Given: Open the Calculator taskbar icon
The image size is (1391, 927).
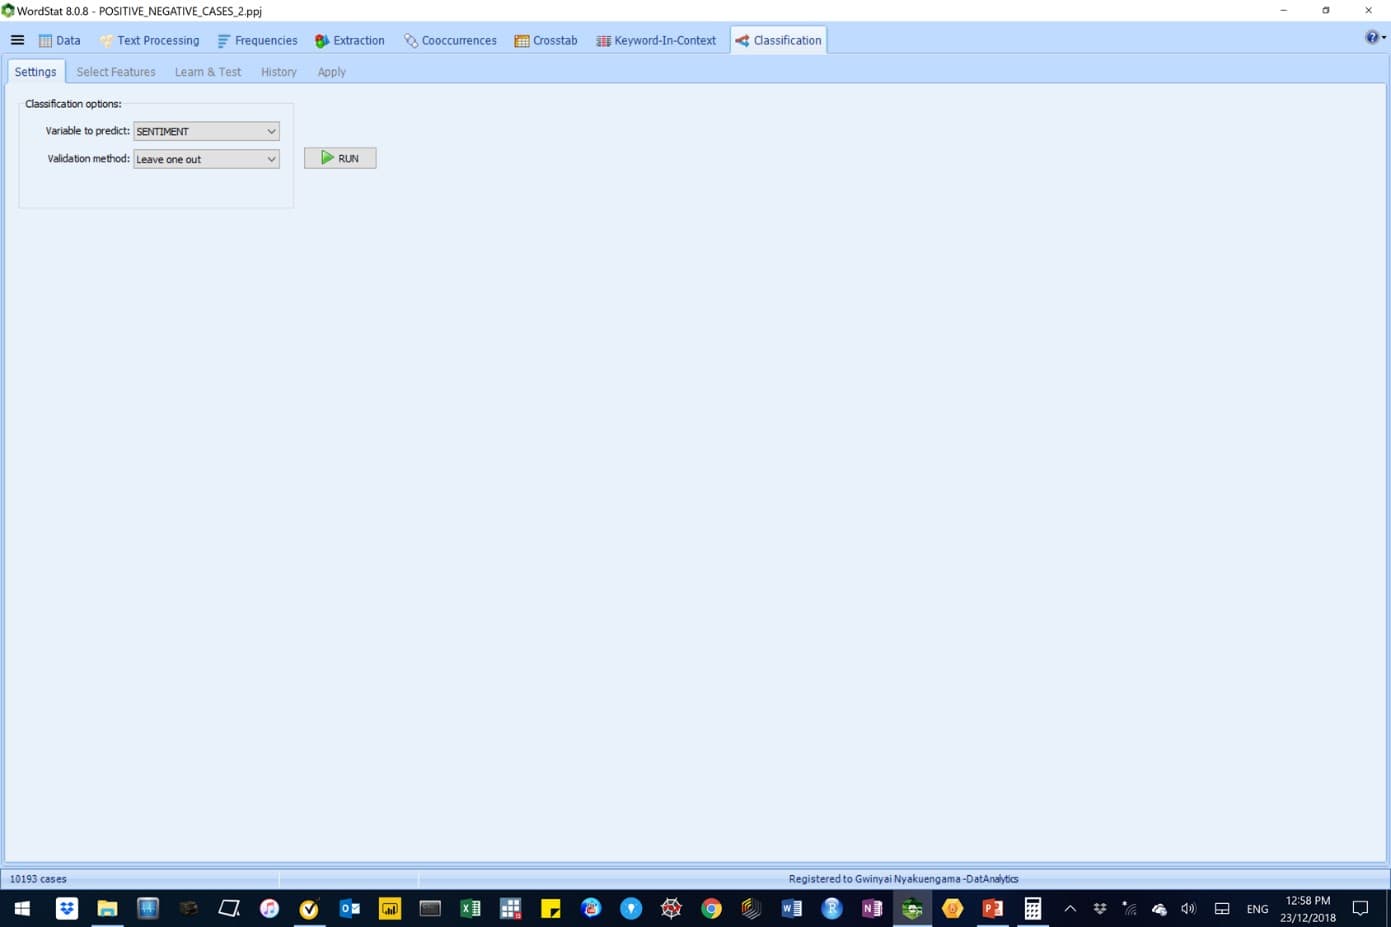Looking at the screenshot, I should (x=1032, y=908).
